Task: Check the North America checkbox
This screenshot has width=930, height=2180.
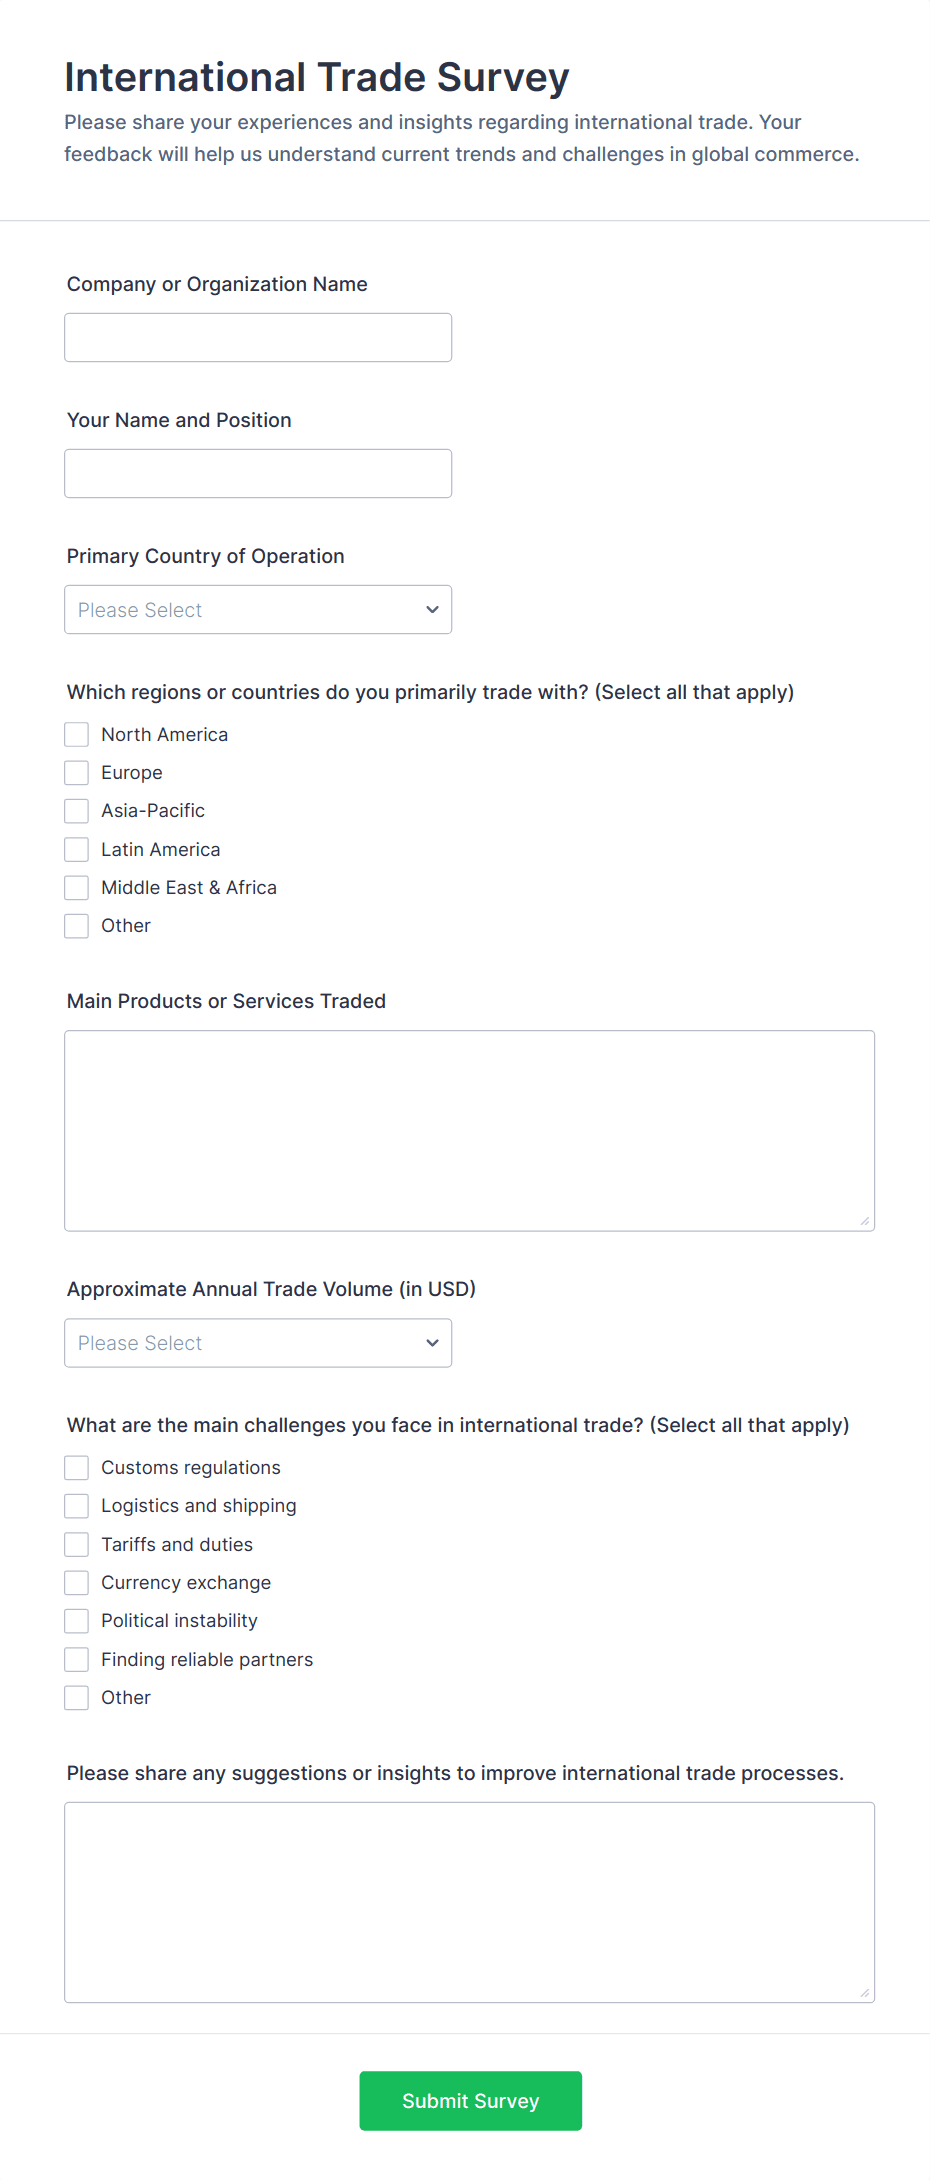Action: [x=76, y=733]
